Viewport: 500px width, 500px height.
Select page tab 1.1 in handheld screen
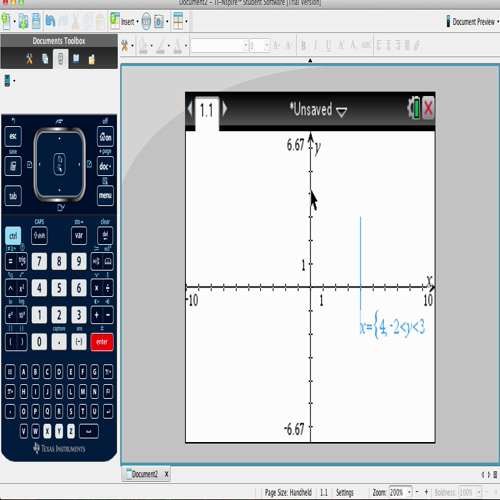(x=207, y=111)
